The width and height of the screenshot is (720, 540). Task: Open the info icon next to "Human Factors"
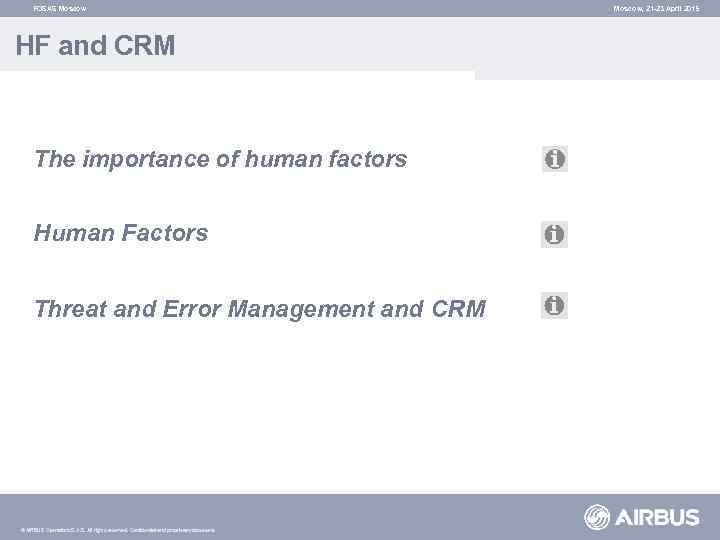click(x=554, y=234)
